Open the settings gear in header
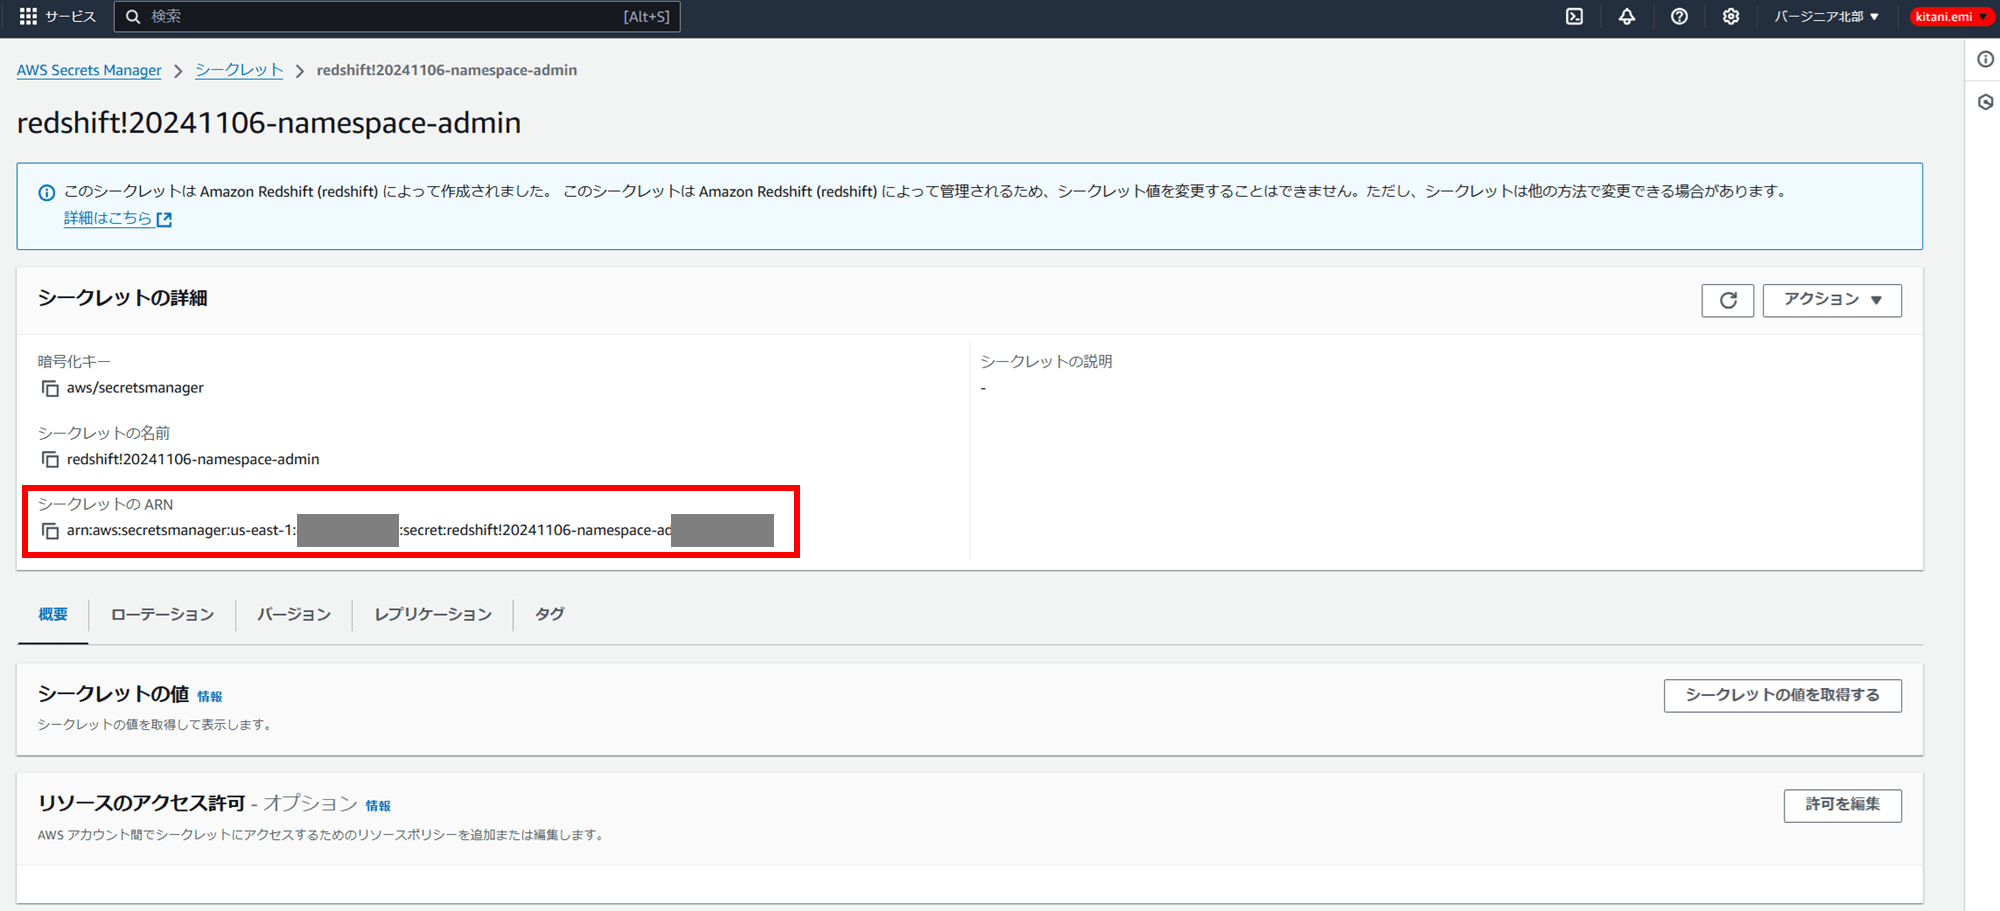The height and width of the screenshot is (911, 2000). coord(1731,16)
